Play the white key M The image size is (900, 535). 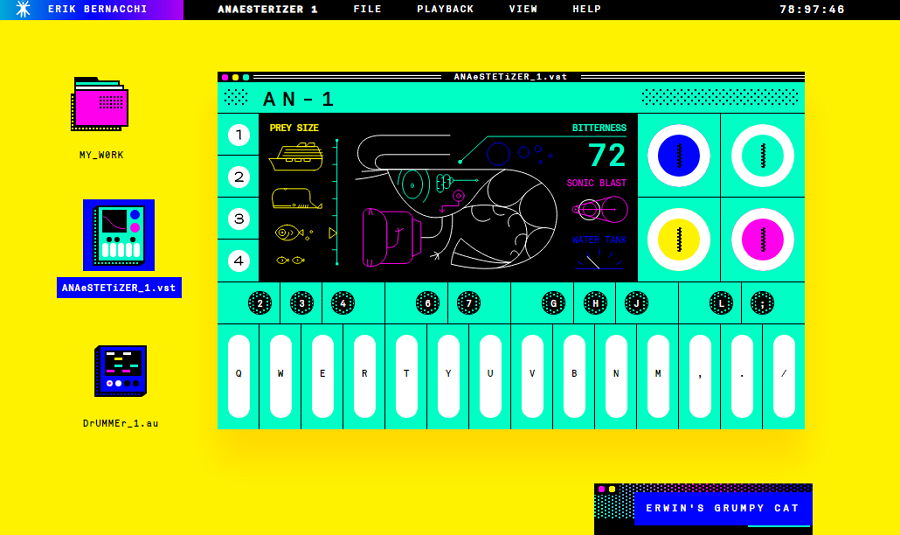pos(658,376)
